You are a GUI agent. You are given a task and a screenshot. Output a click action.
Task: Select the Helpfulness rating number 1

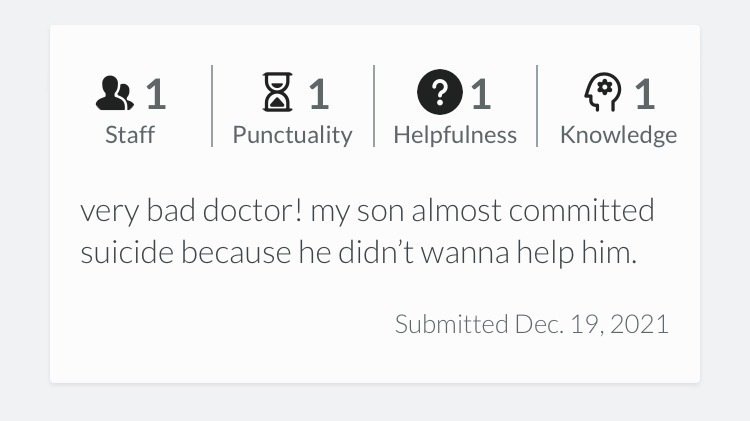point(481,95)
